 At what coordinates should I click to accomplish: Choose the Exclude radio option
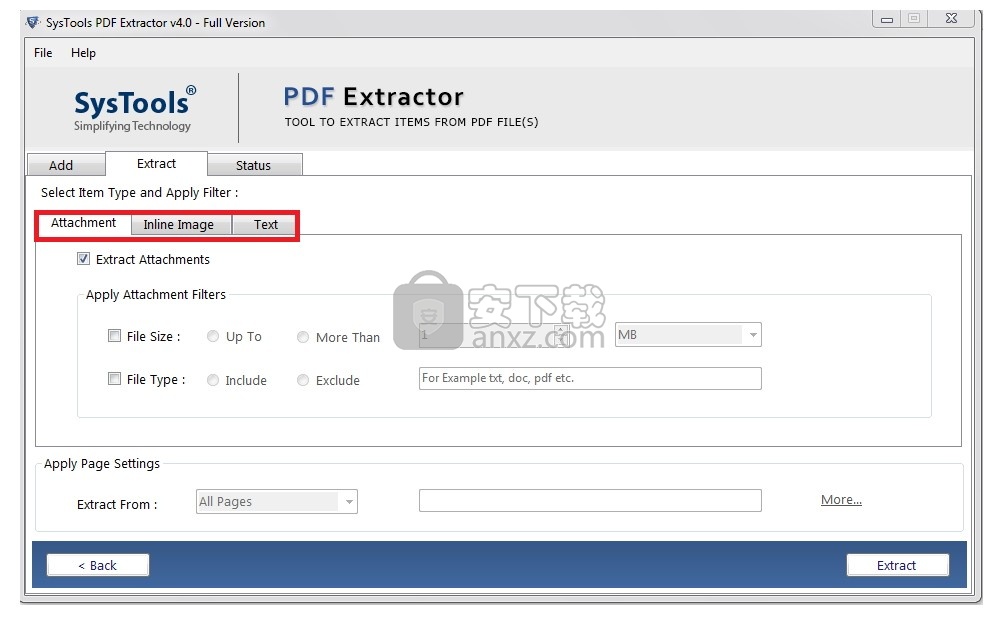[303, 380]
